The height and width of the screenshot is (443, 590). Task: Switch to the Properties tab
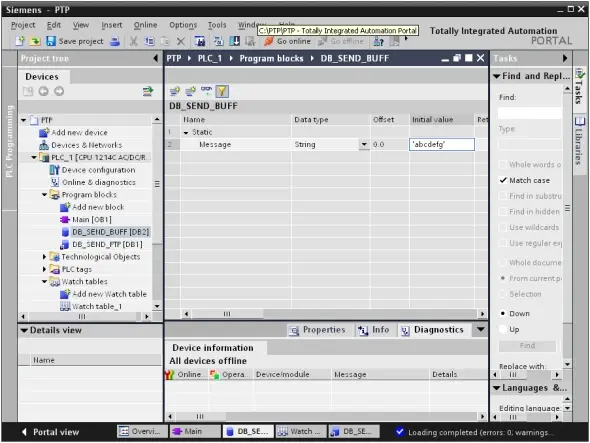(318, 330)
